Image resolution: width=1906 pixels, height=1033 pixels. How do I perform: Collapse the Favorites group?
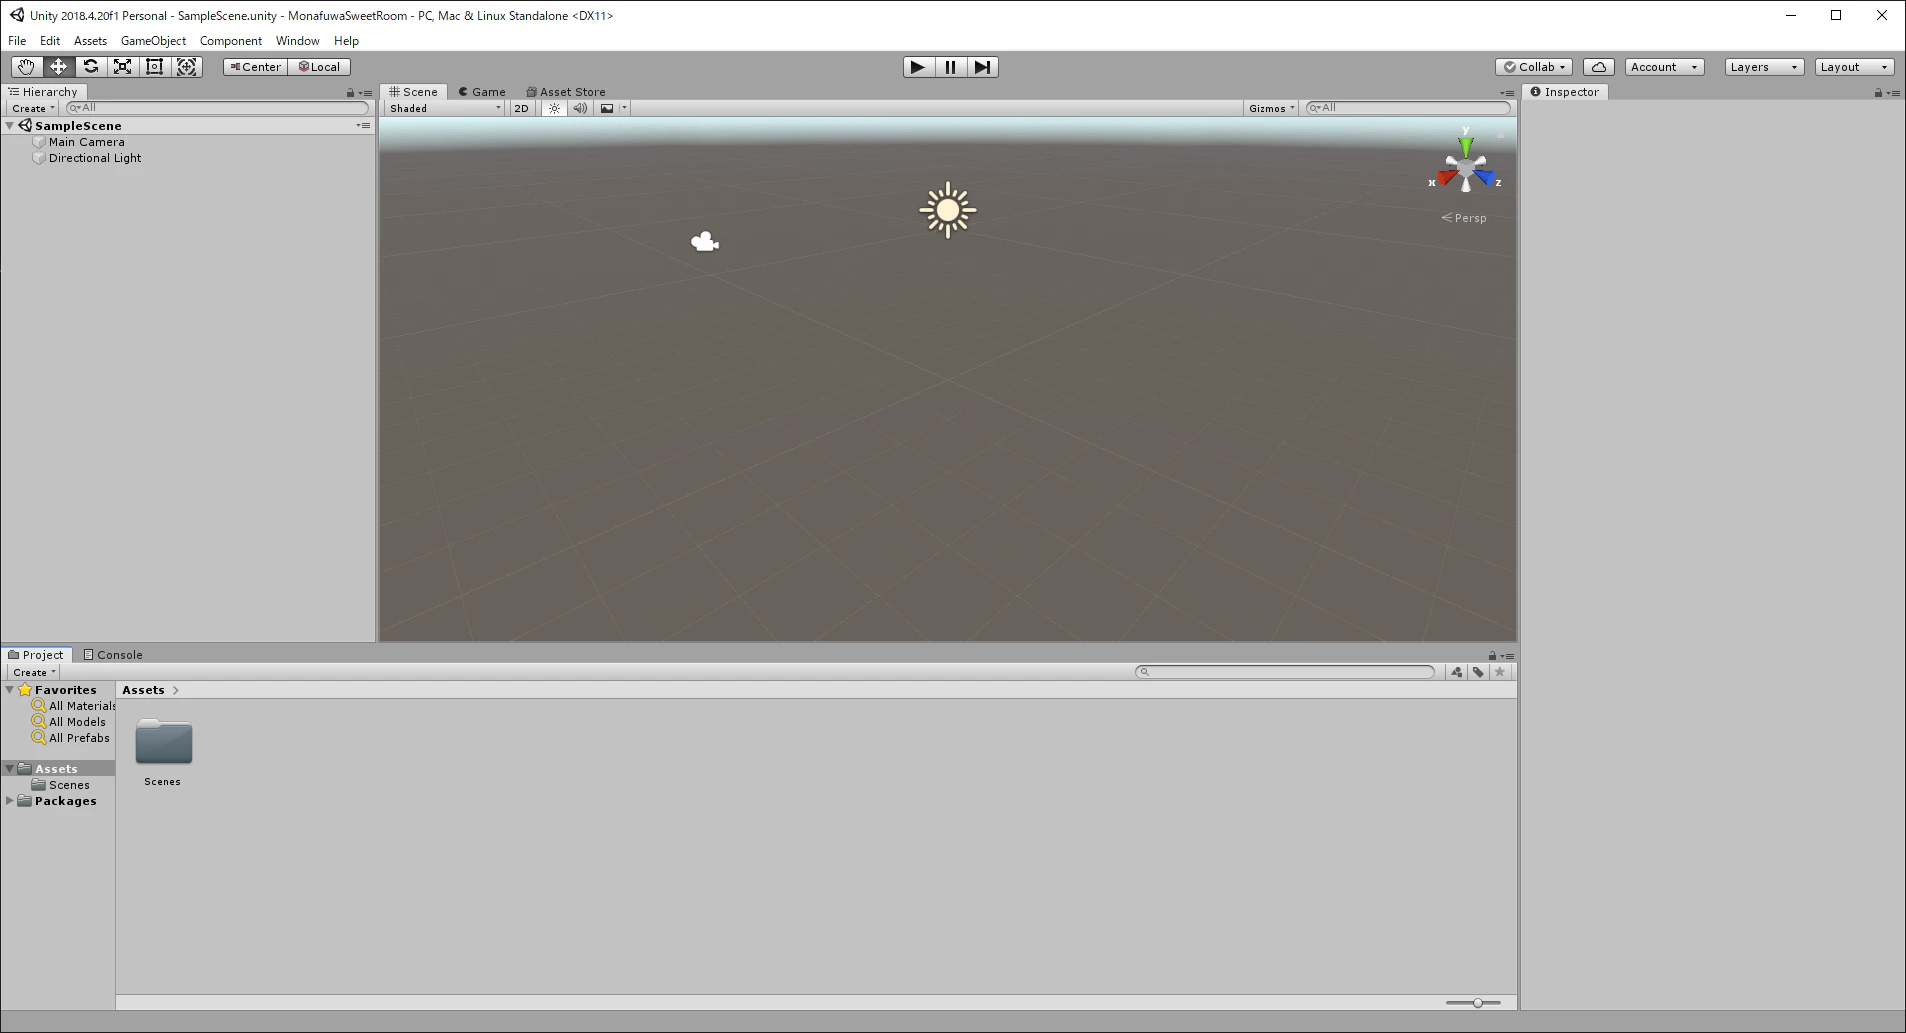pos(10,690)
